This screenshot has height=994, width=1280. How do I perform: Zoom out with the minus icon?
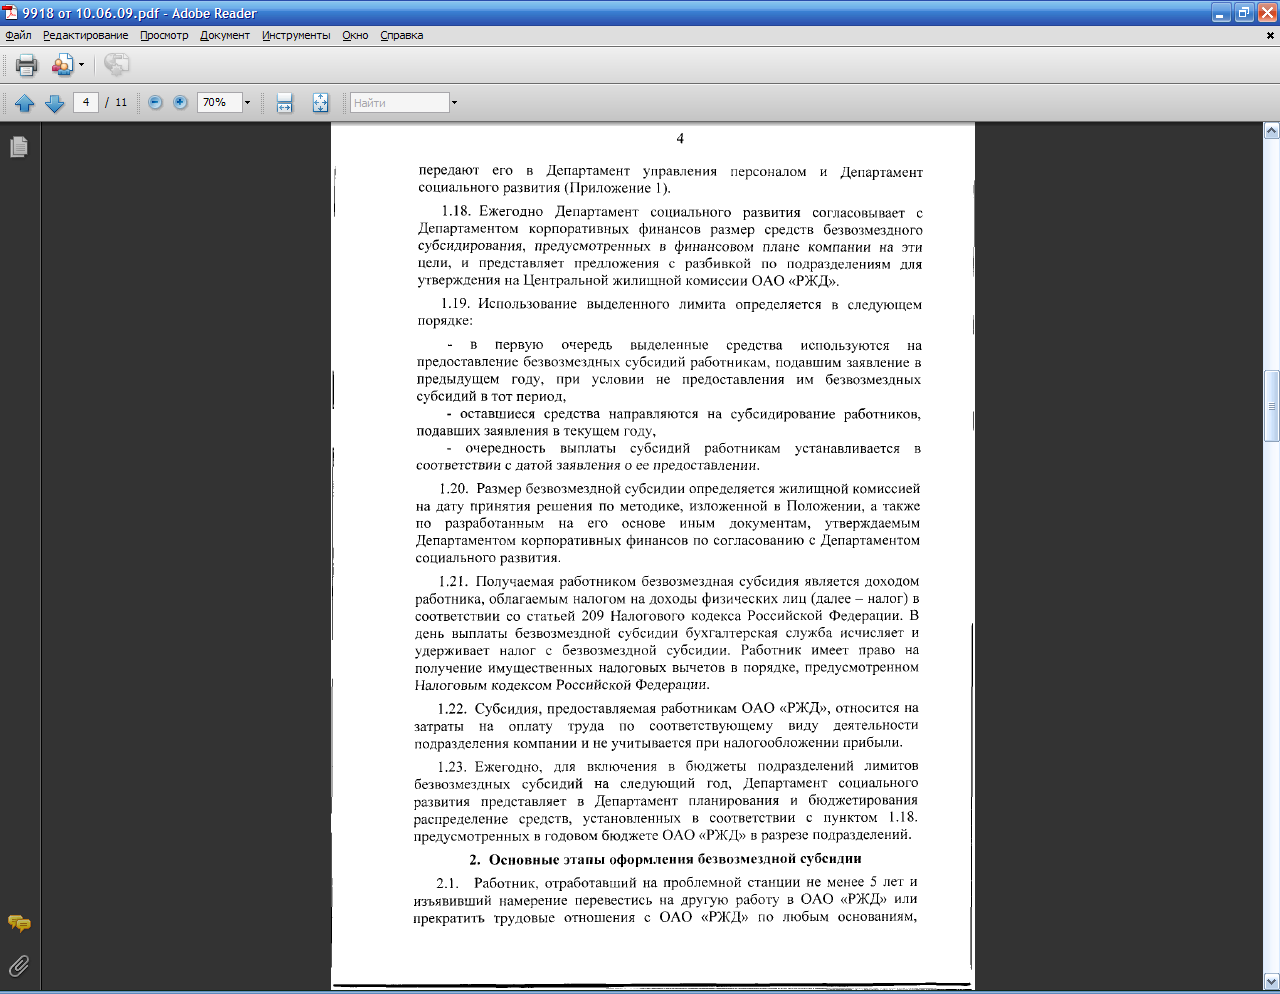pos(155,102)
